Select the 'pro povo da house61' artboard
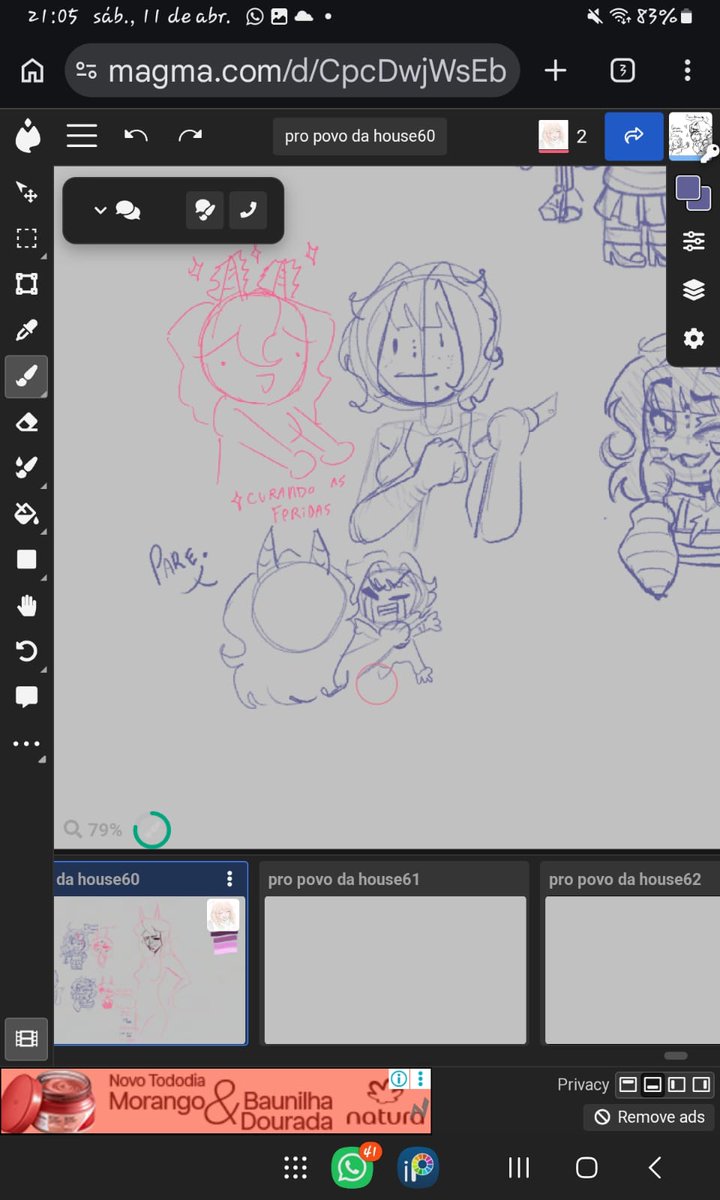720x1200 pixels. (x=394, y=954)
